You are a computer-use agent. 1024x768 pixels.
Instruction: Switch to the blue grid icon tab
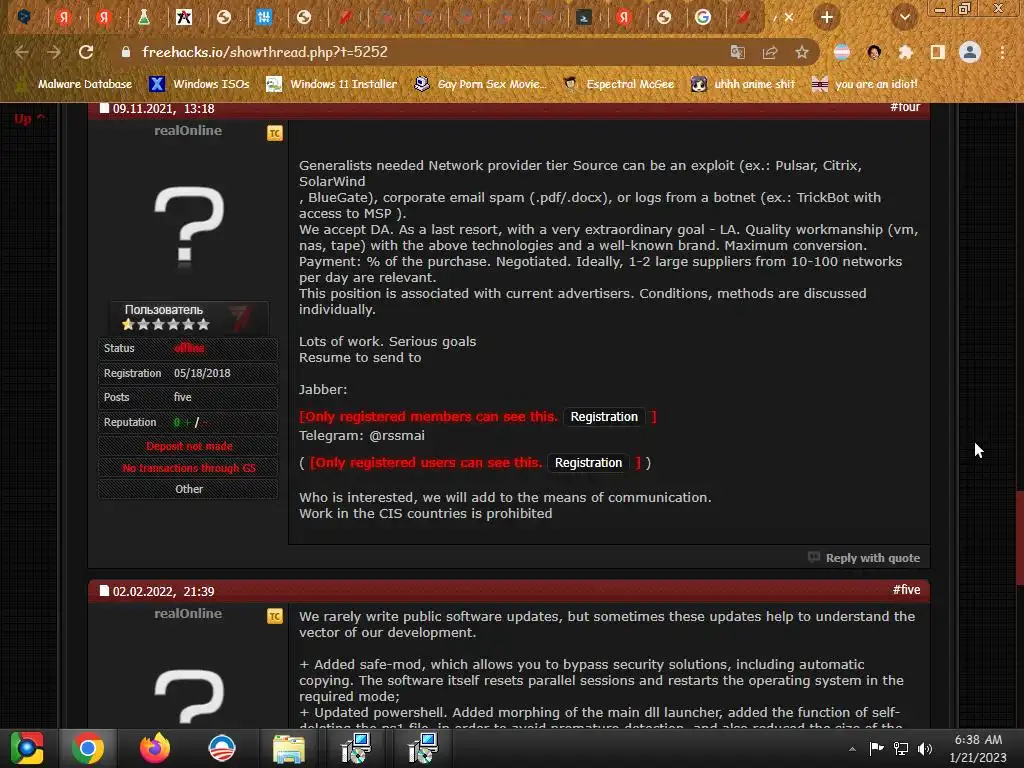point(264,18)
